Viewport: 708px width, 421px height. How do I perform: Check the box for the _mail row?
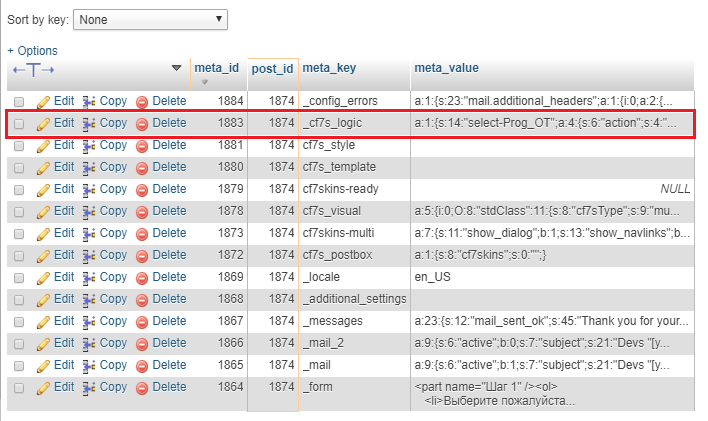tap(19, 366)
